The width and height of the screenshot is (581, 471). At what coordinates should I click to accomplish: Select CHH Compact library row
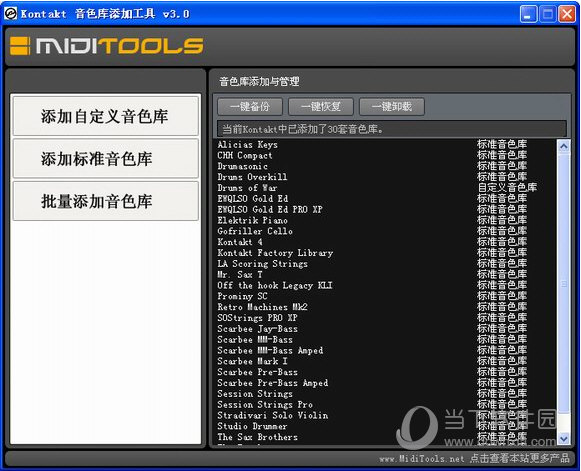[x=385, y=155]
